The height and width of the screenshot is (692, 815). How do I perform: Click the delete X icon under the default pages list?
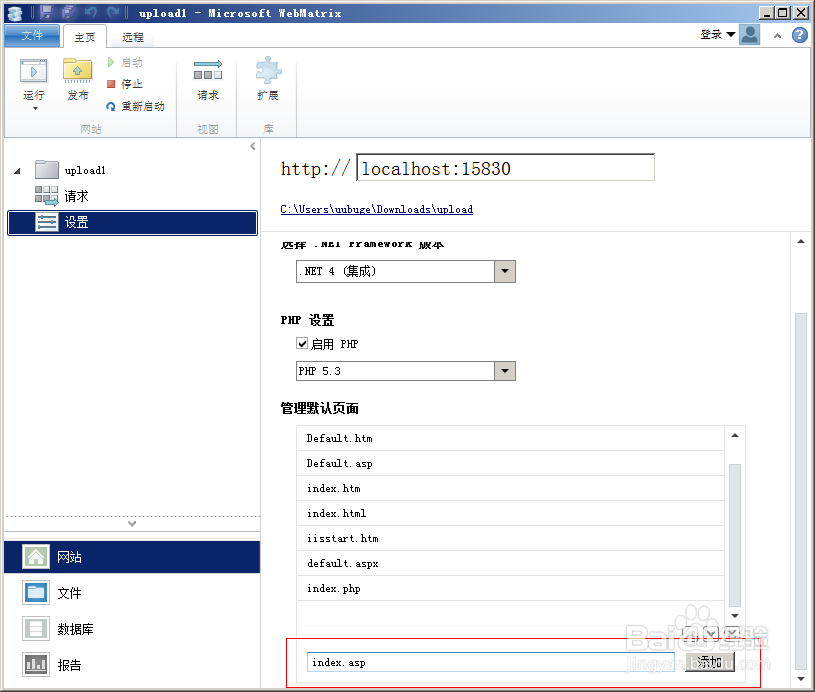(x=732, y=633)
